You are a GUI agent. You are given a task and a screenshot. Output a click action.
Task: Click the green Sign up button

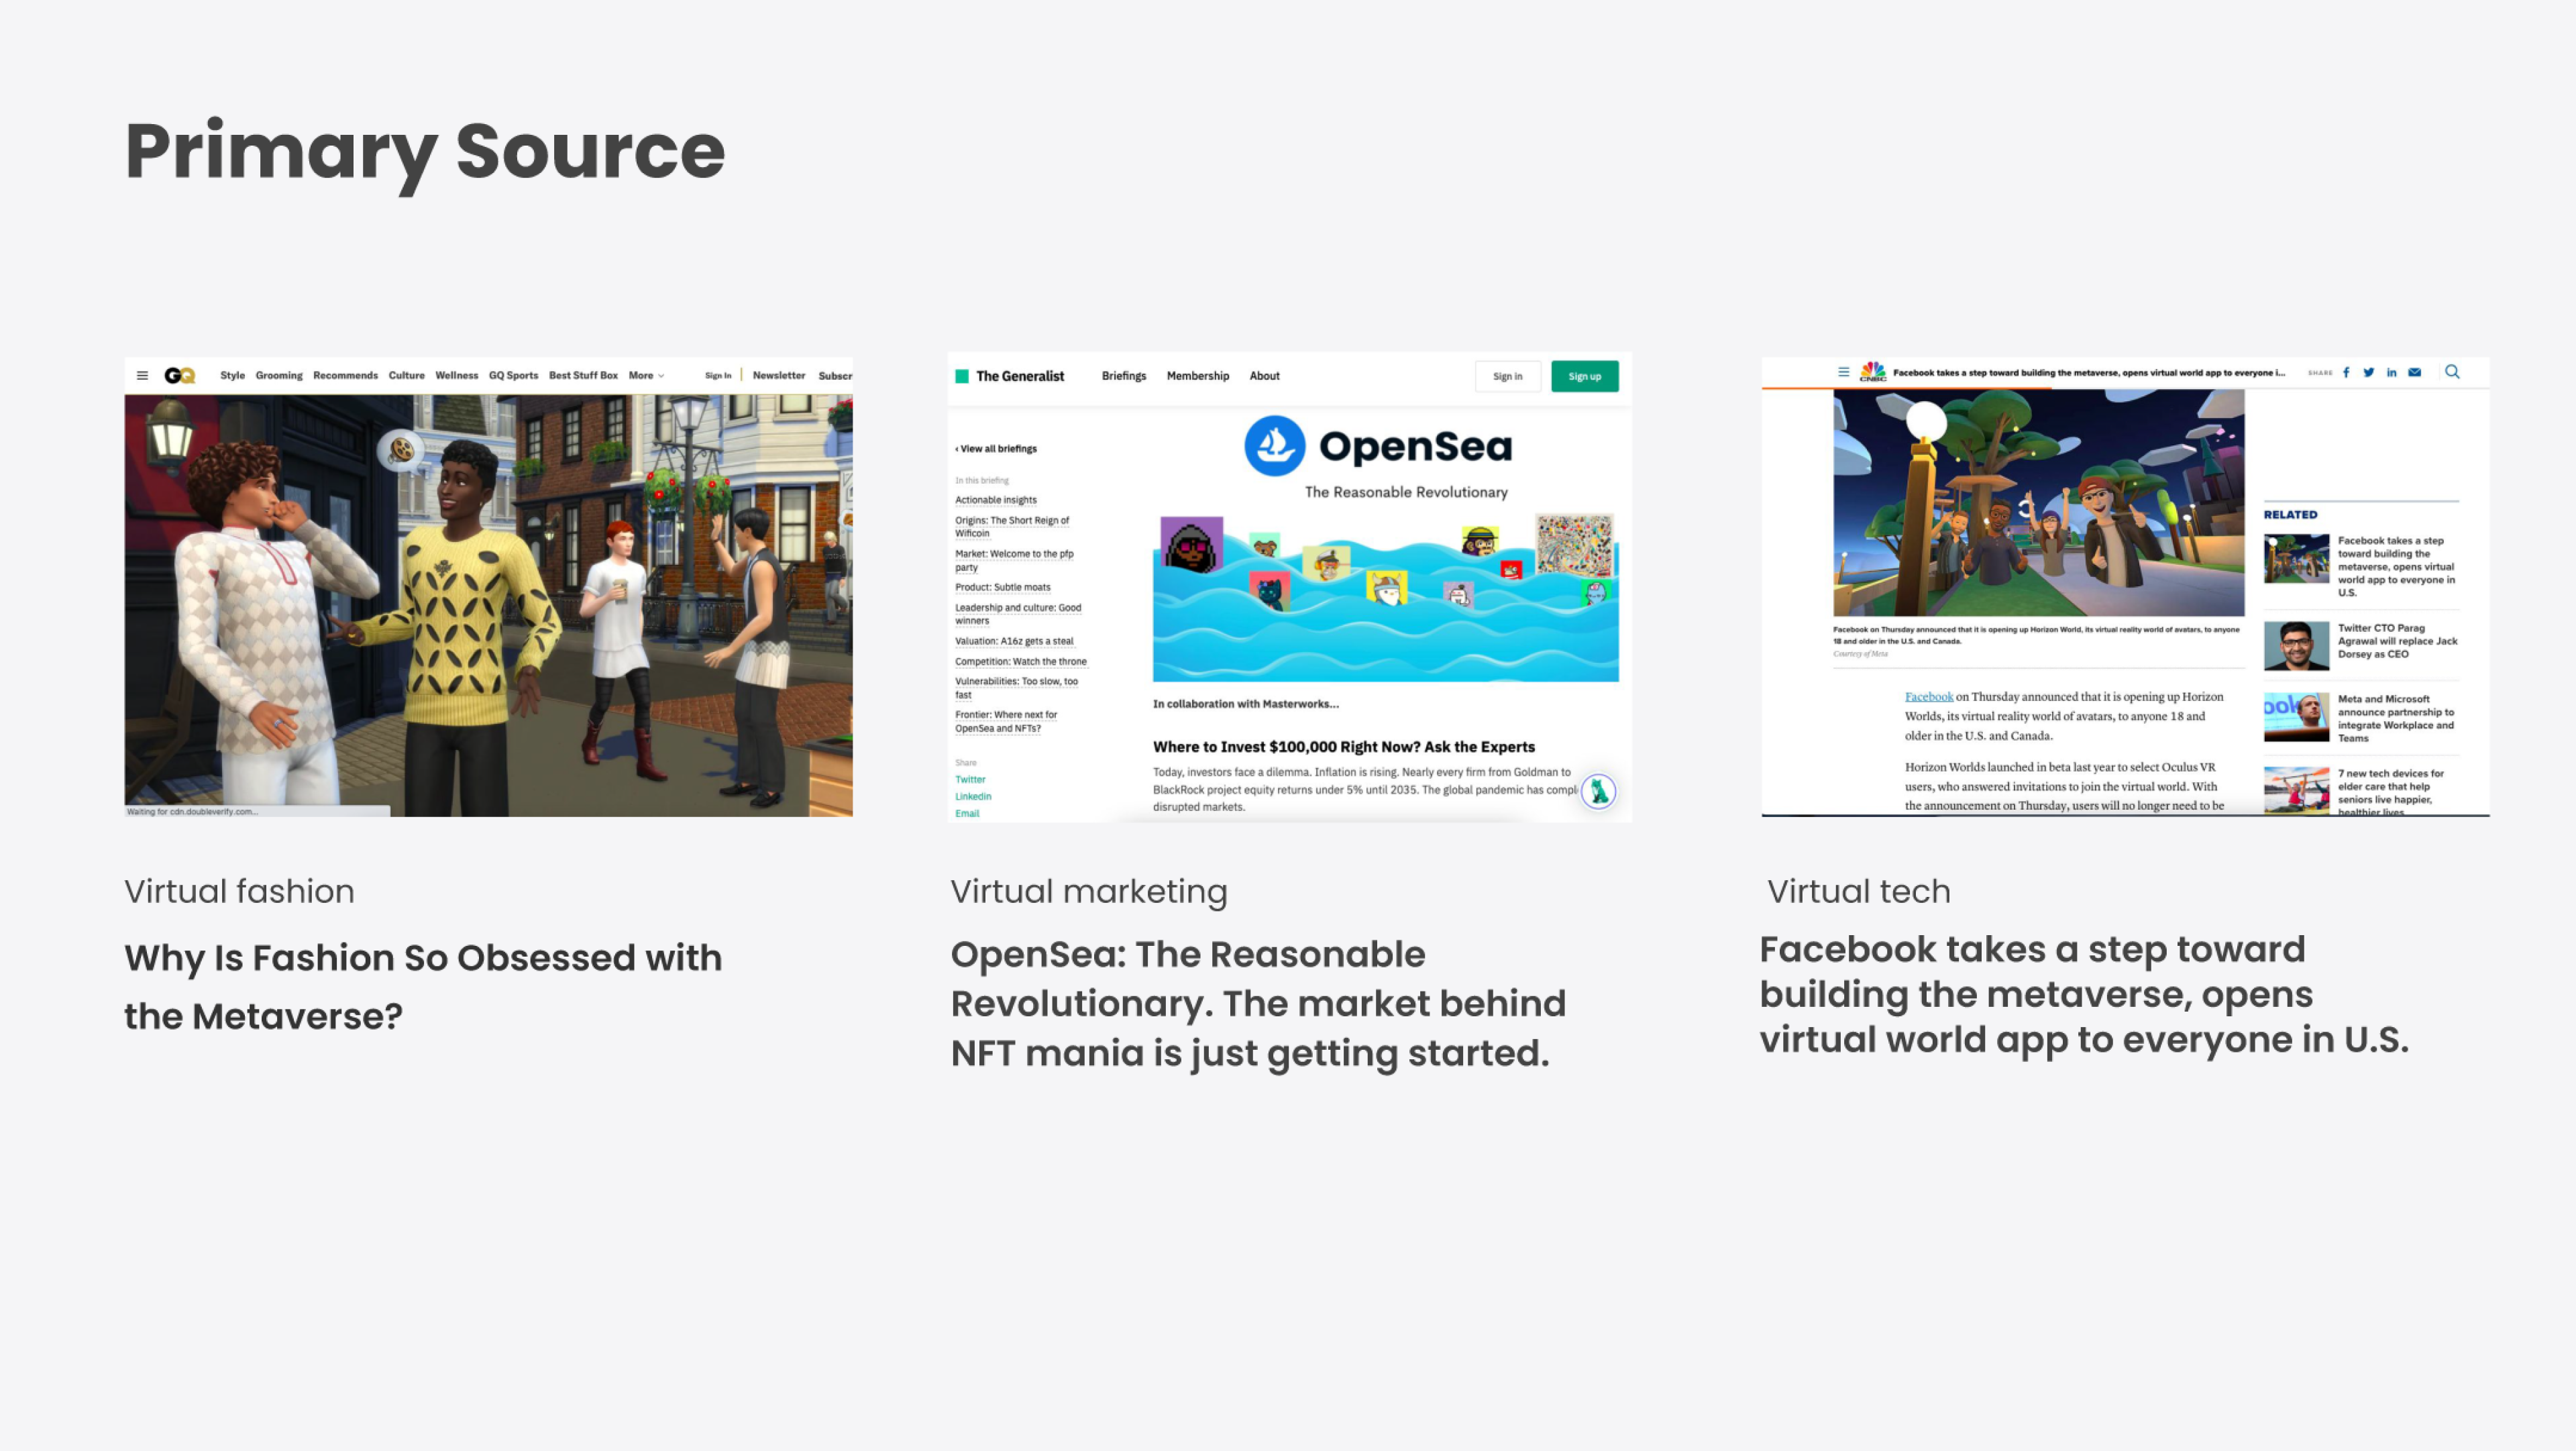1585,377
